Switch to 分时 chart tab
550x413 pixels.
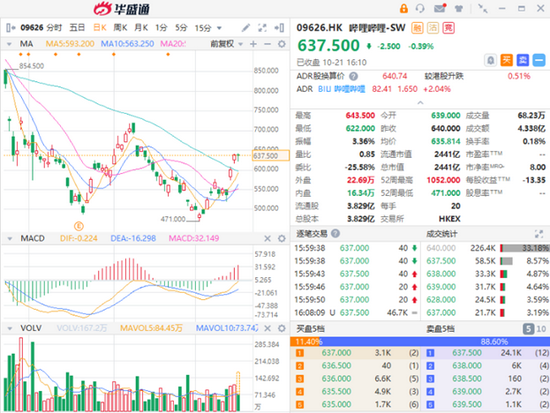click(54, 28)
